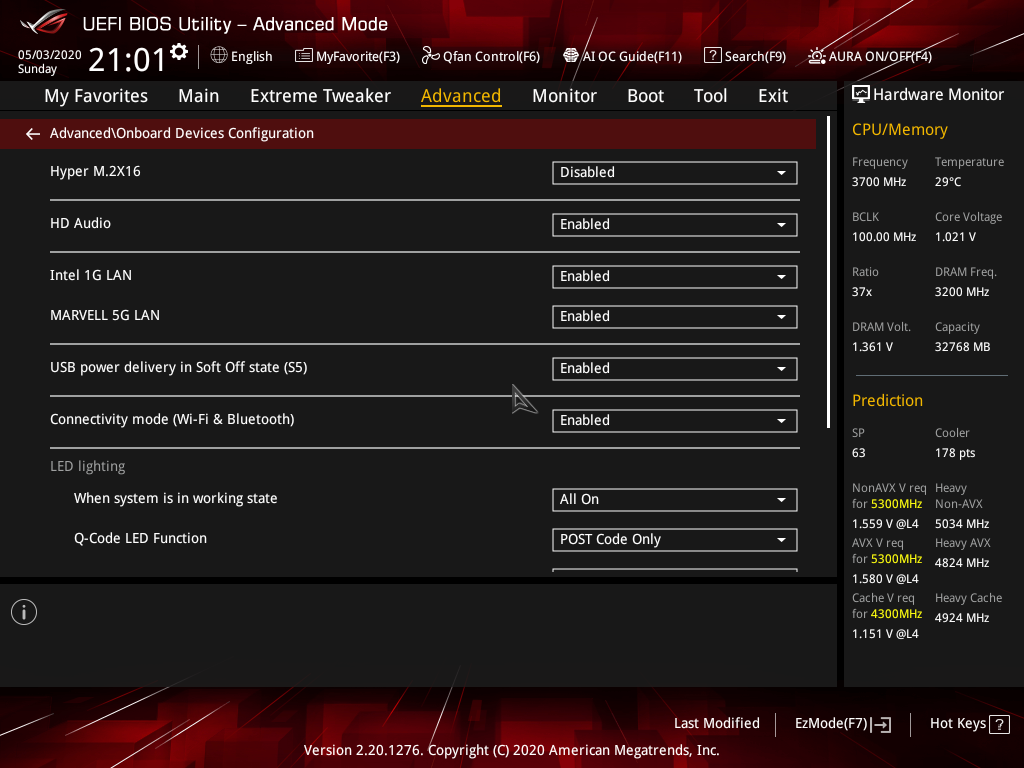Select the USB power delivery in Soft Off state label

(x=178, y=367)
